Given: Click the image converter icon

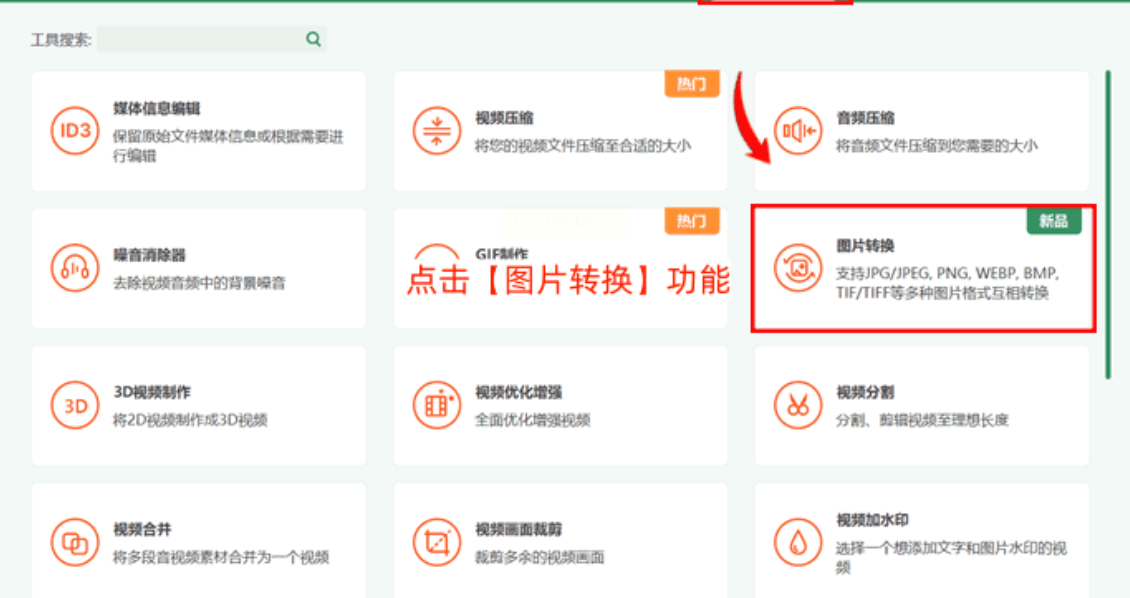Looking at the screenshot, I should (x=798, y=268).
